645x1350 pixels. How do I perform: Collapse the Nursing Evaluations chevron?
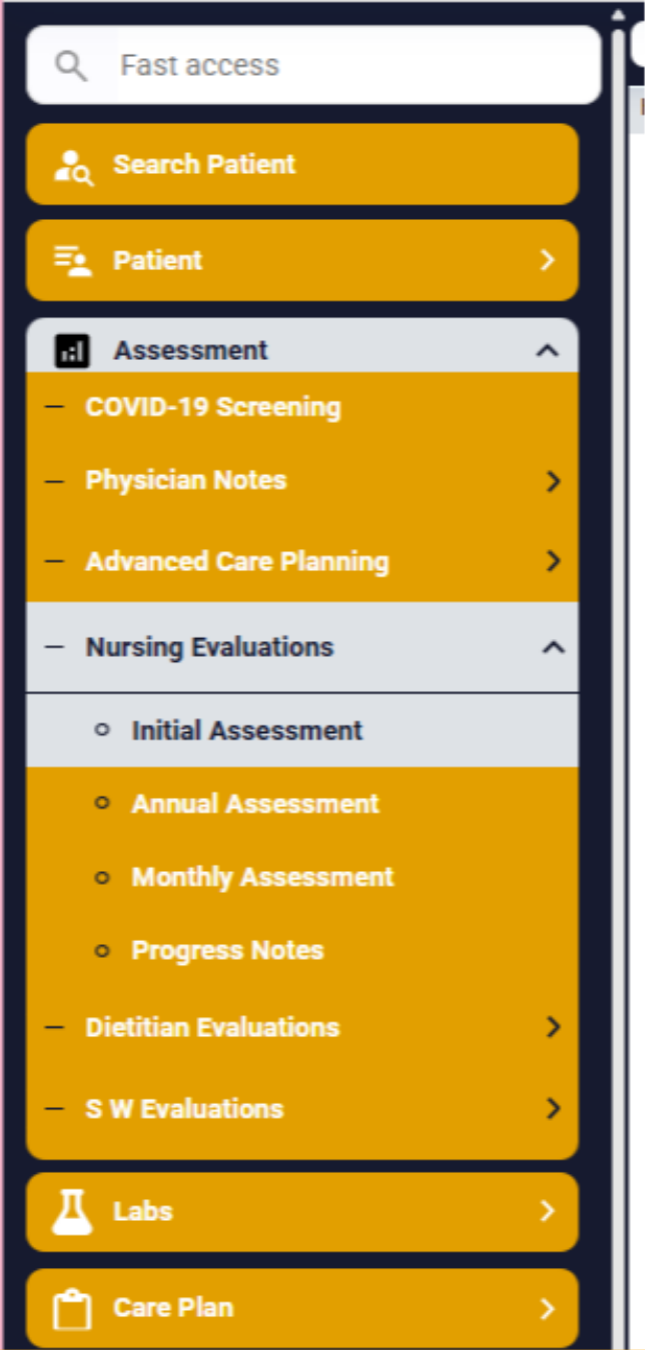553,648
